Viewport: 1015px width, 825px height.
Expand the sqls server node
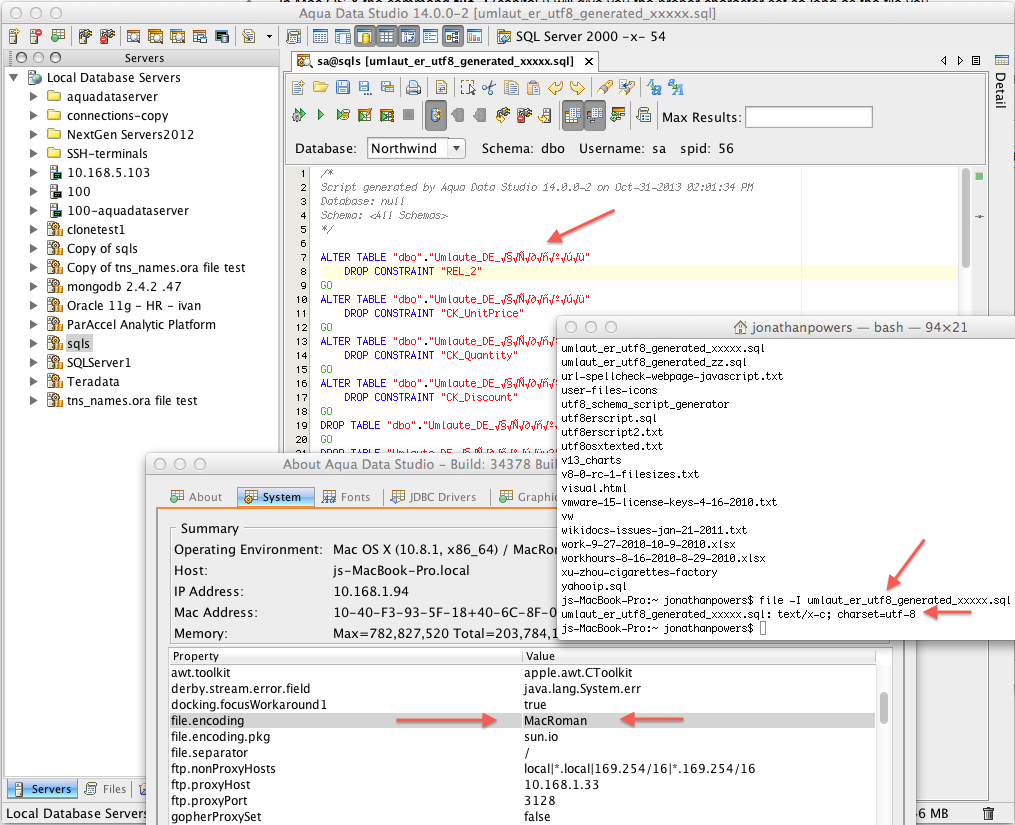tap(34, 343)
